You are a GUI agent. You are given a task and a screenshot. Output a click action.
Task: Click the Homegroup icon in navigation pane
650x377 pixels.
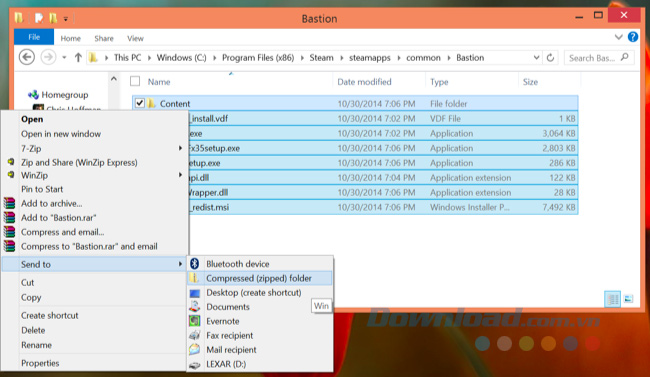(x=33, y=95)
